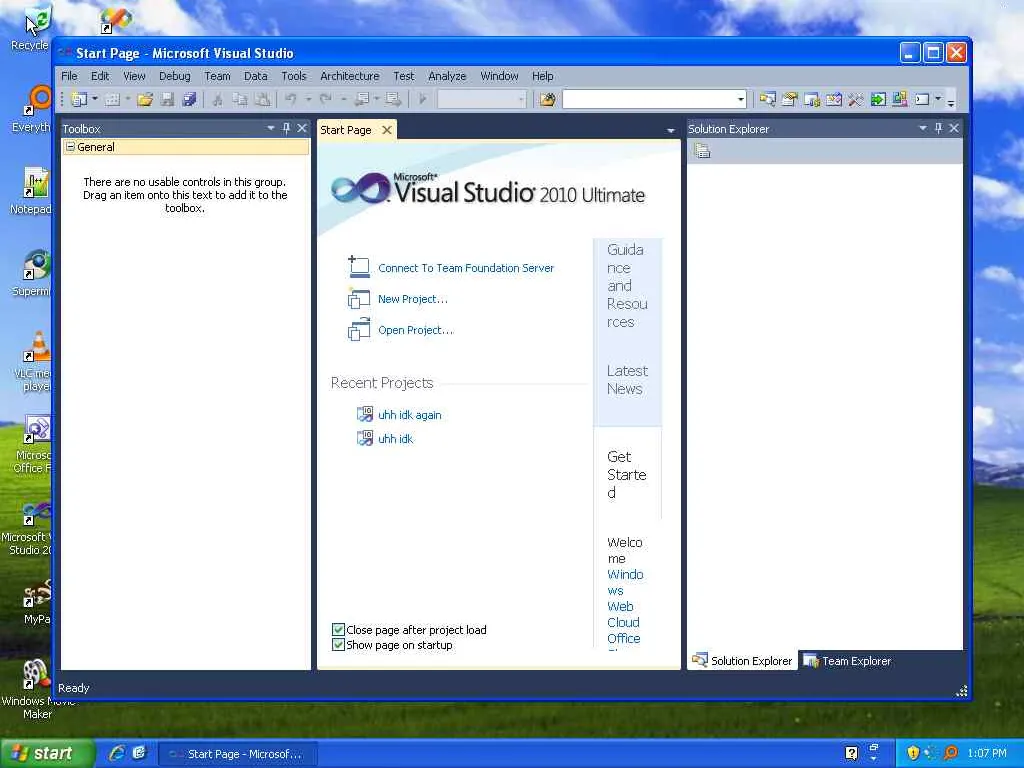Toggle Show page on startup checkbox

(x=338, y=645)
